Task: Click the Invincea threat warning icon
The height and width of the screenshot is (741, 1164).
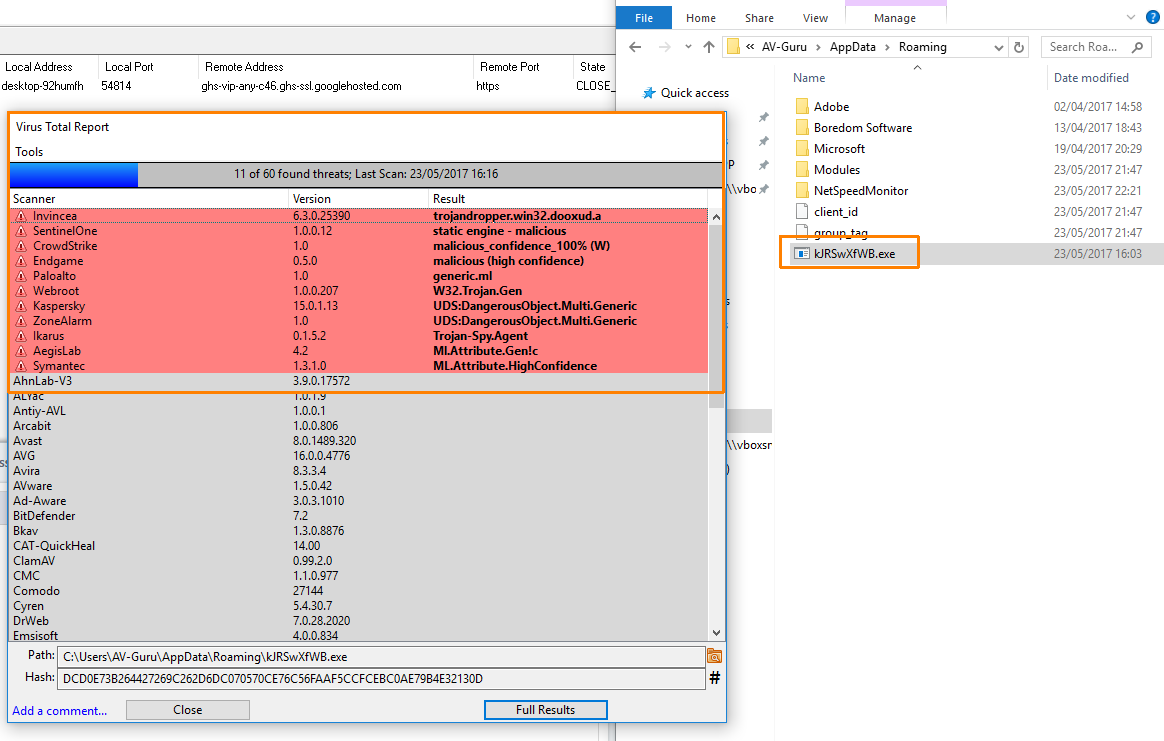Action: (20, 216)
